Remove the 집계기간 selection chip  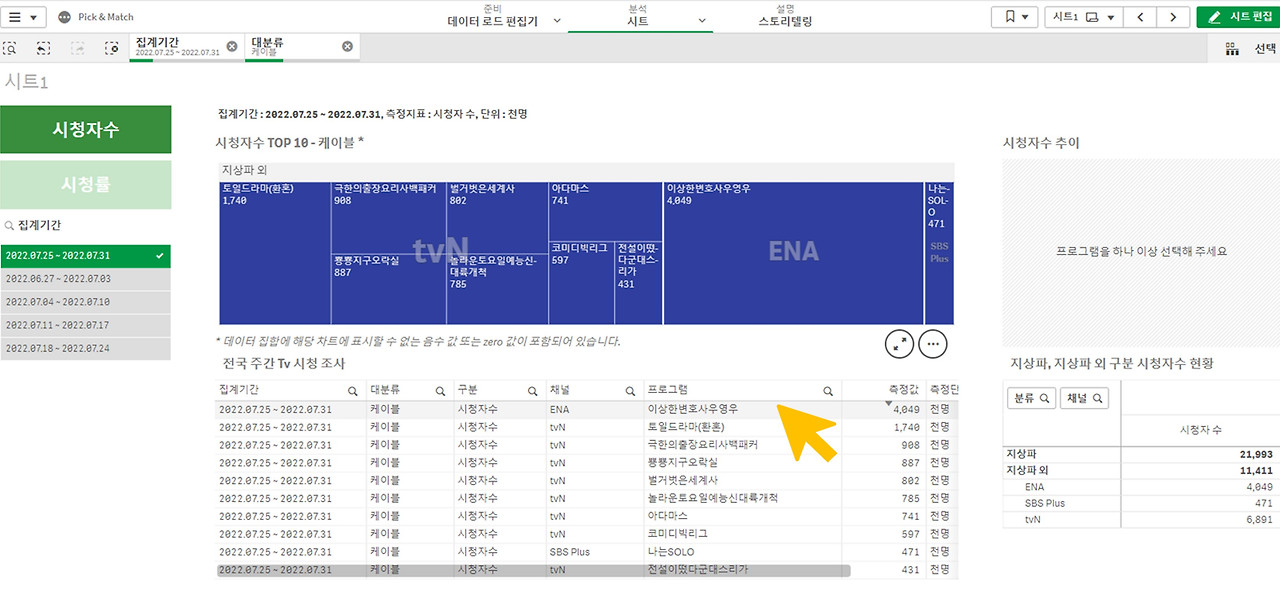coord(232,46)
